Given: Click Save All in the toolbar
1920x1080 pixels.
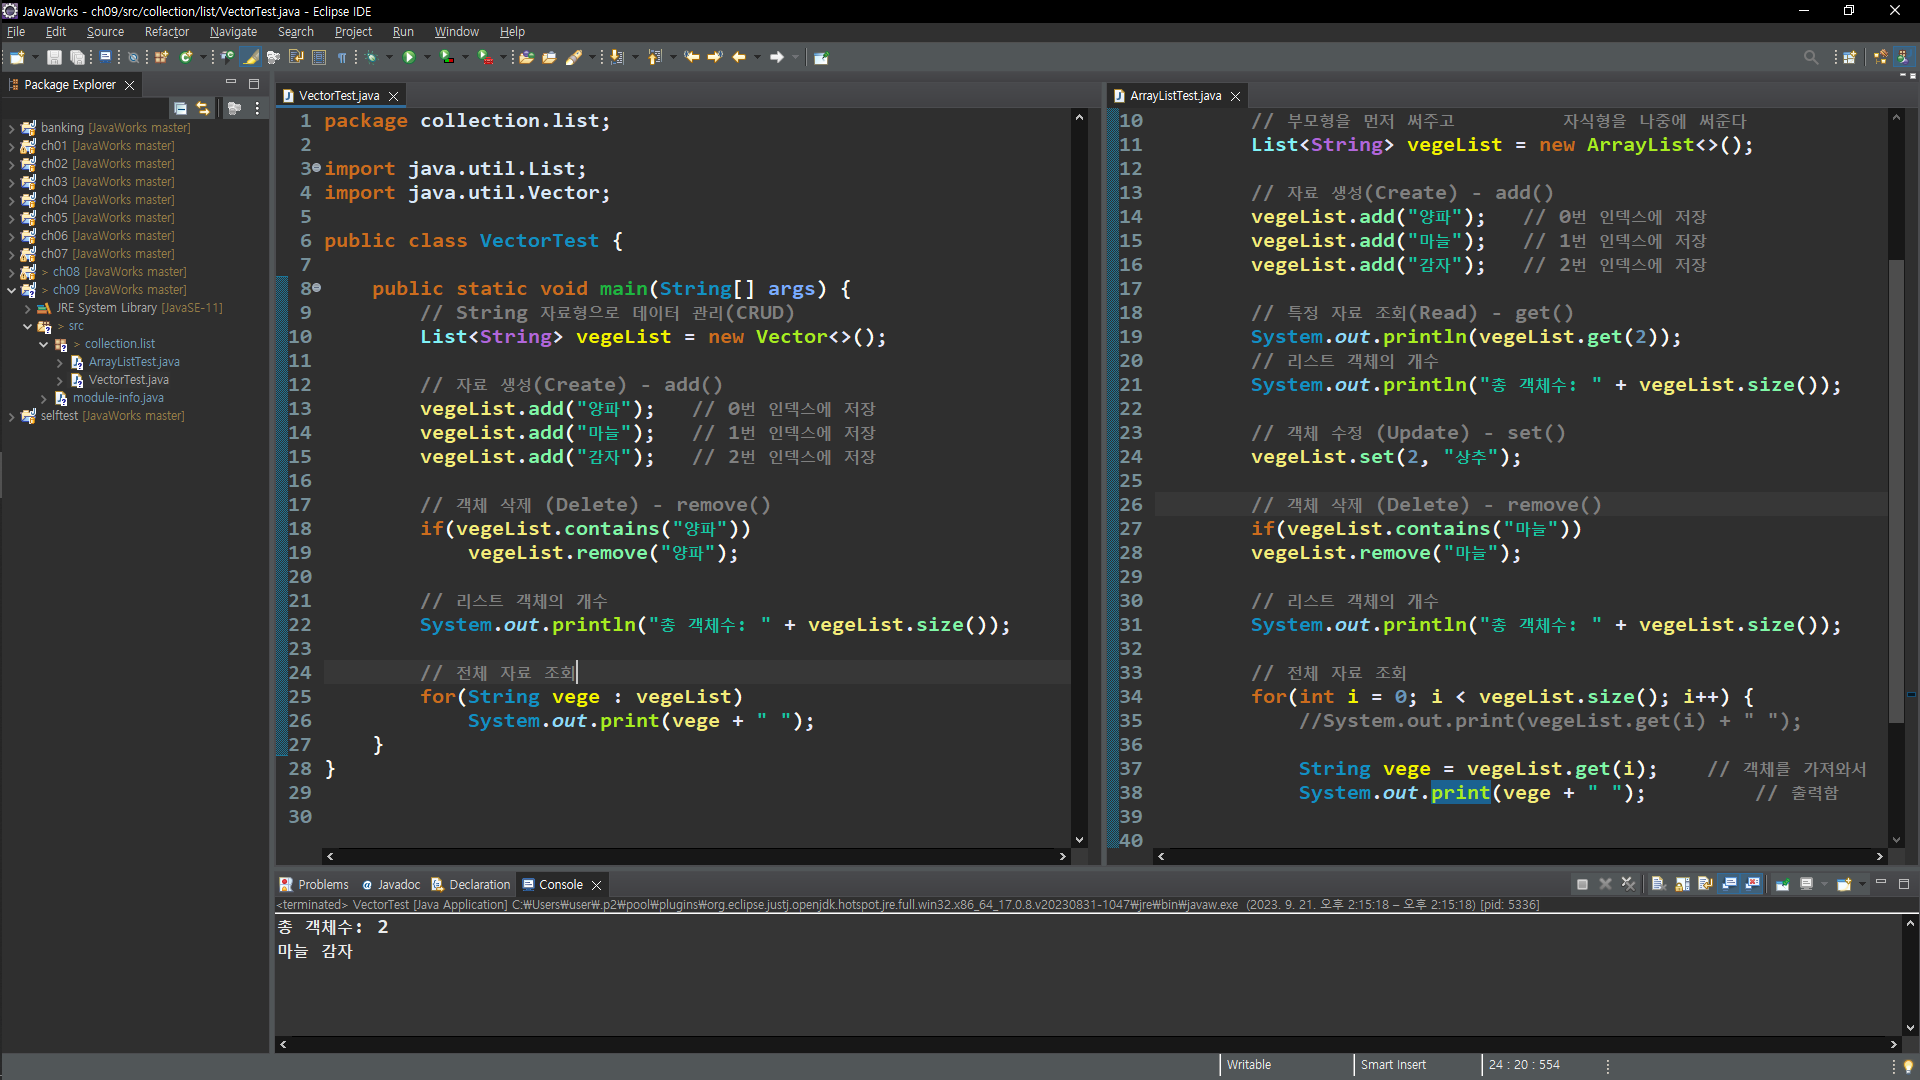Looking at the screenshot, I should tap(77, 57).
